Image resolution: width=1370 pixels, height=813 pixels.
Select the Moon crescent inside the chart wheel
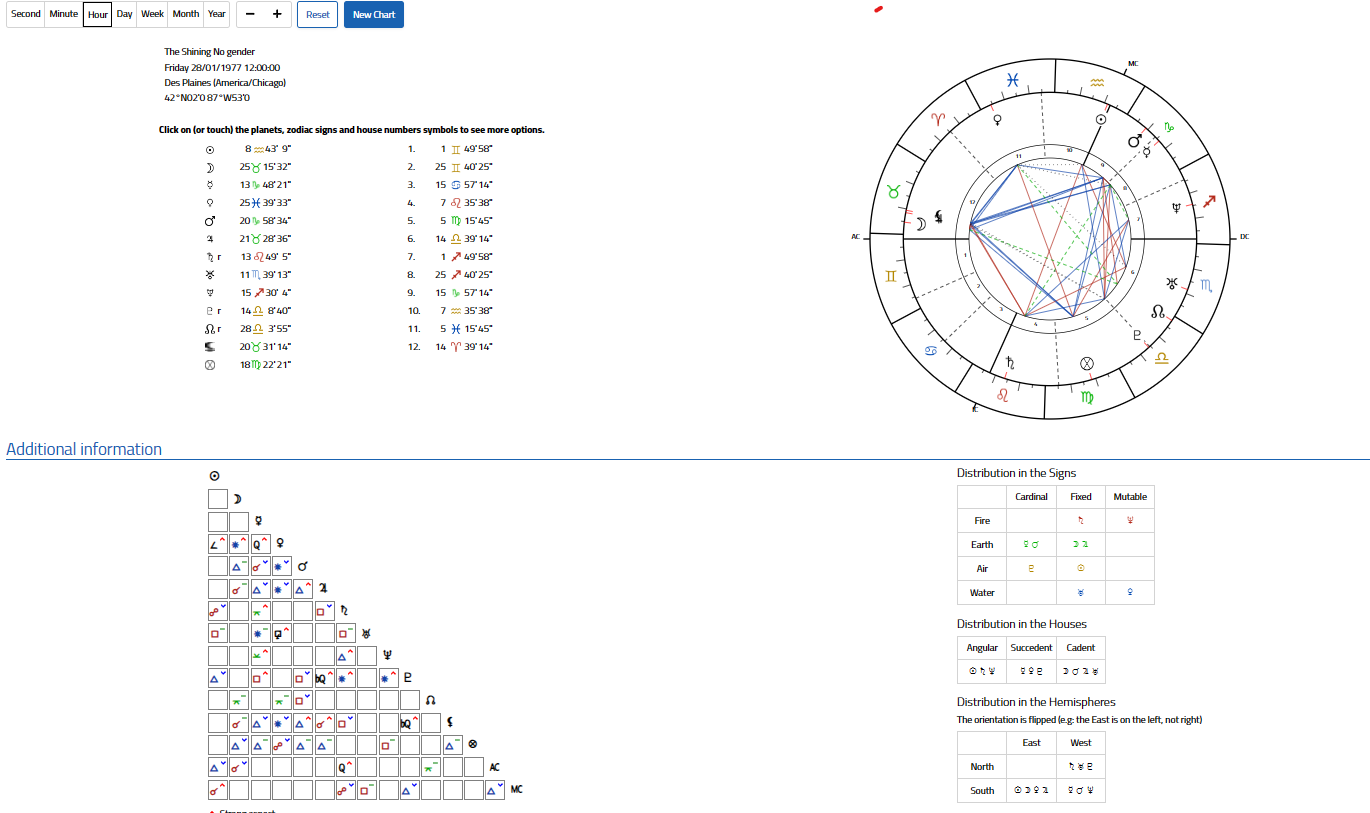tap(918, 226)
